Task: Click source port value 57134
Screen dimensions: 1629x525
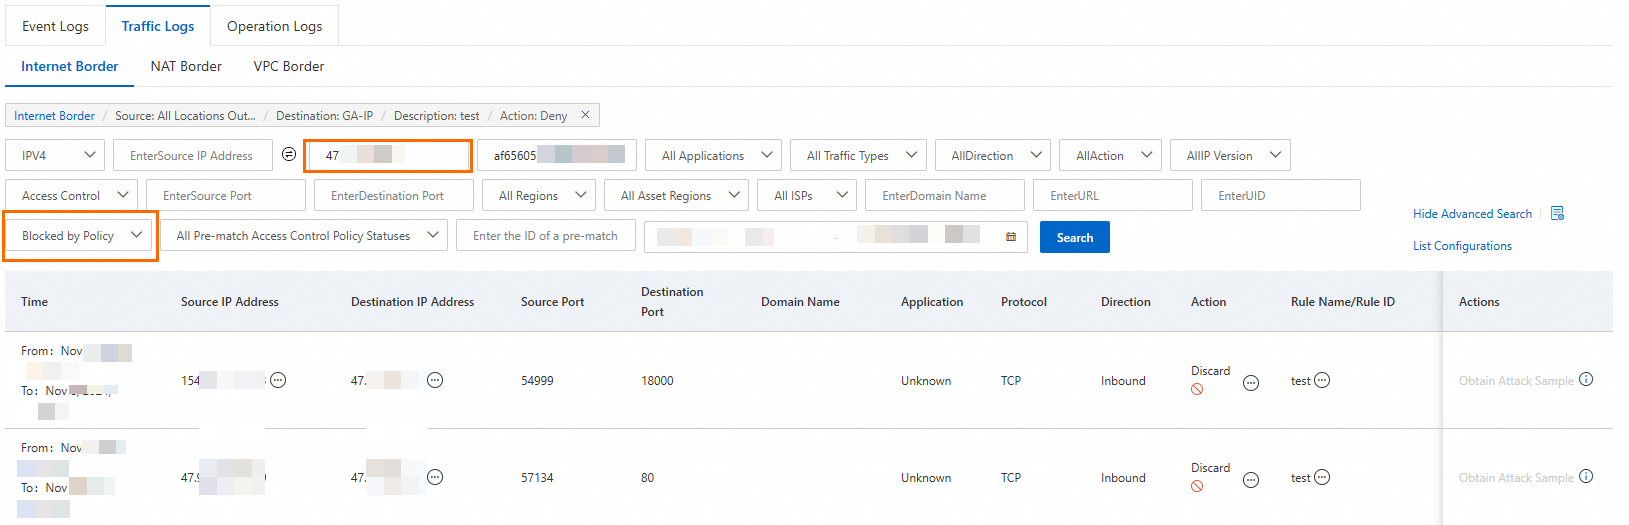Action: 537,477
